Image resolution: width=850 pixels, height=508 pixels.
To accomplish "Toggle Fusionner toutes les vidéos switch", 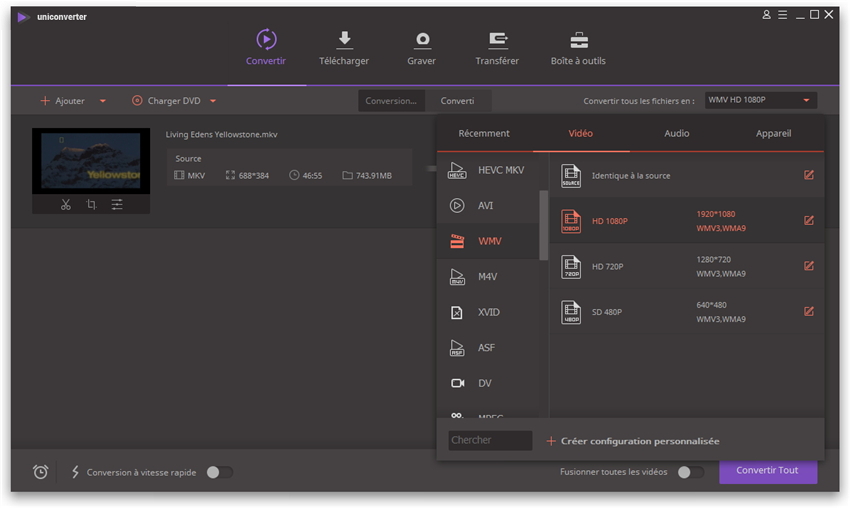I will click(x=691, y=472).
